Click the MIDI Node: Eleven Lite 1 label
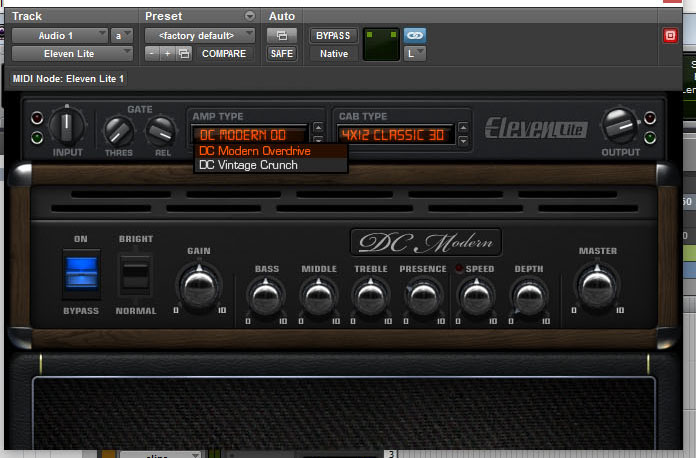Image resolution: width=696 pixels, height=458 pixels. pos(68,79)
